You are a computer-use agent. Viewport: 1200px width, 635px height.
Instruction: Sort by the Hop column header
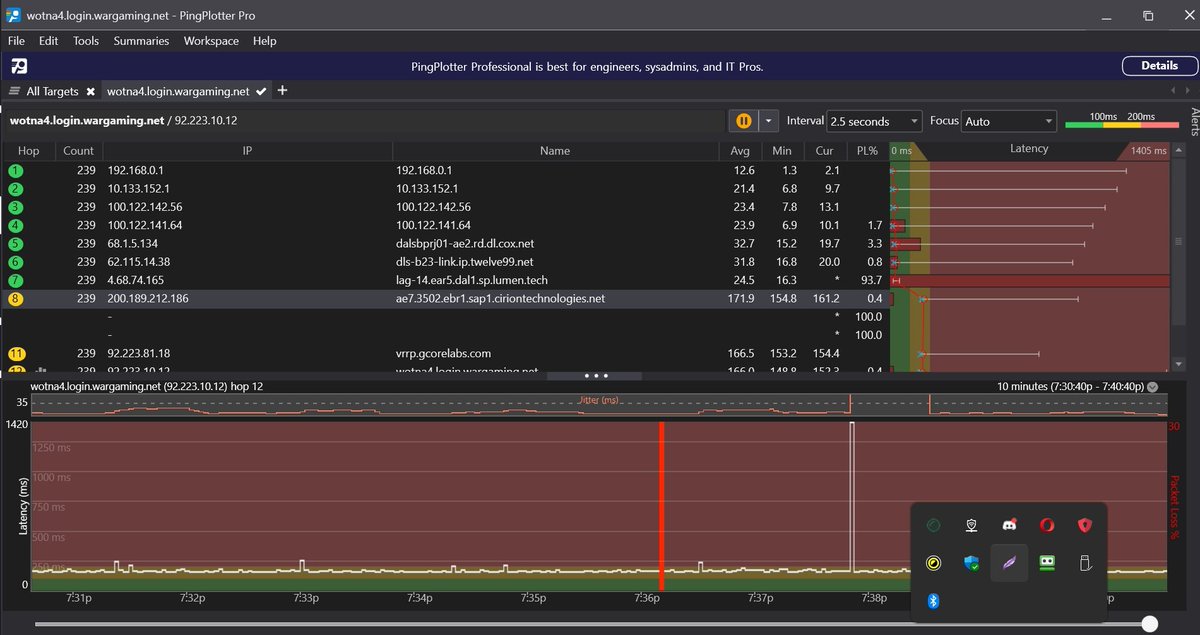click(x=29, y=150)
